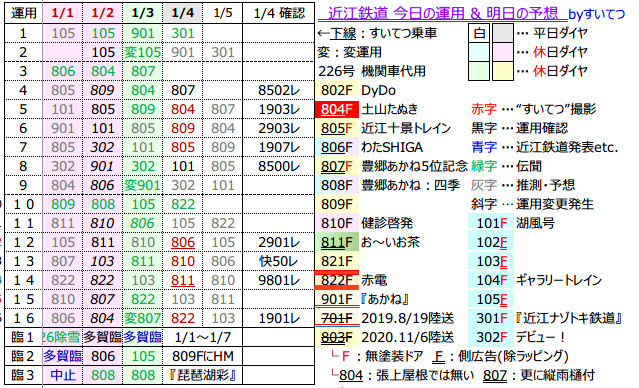639x388 pixels.
Task: Select the 中止 cell in 臨3 row
Action: (x=62, y=375)
